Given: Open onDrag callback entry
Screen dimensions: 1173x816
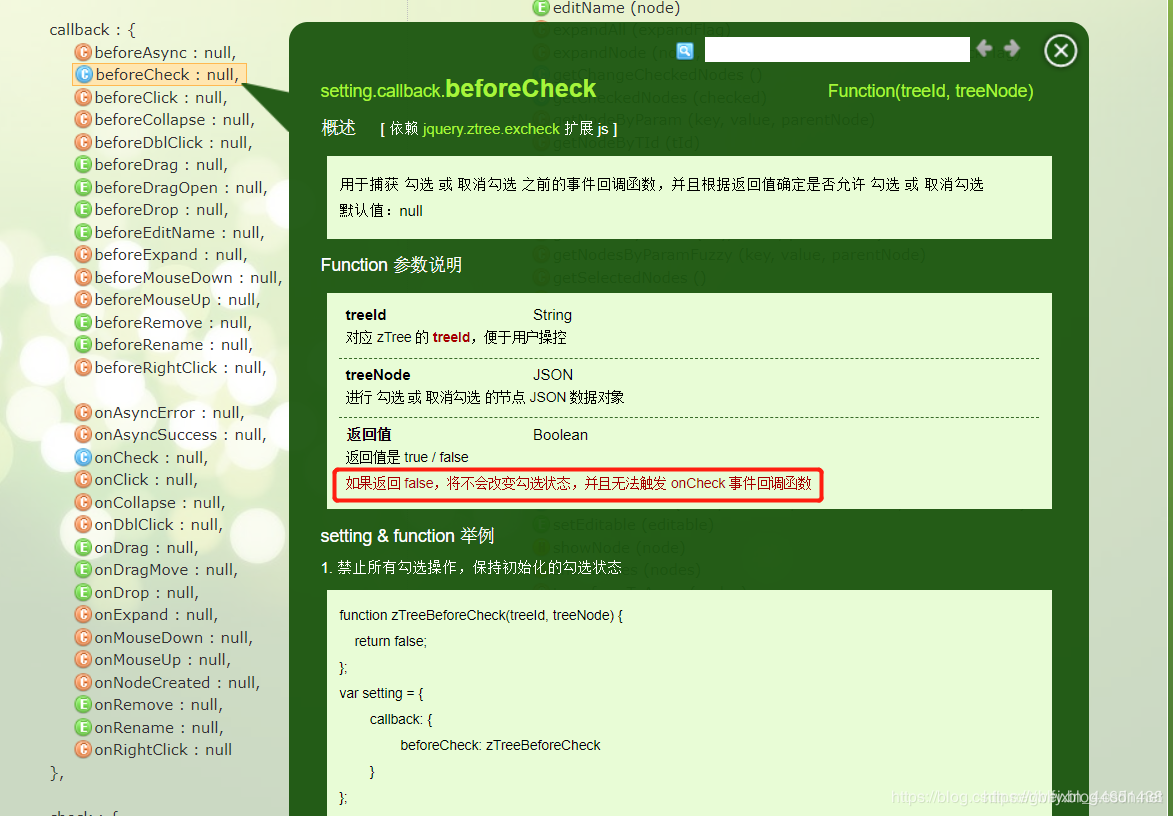Looking at the screenshot, I should coord(137,547).
